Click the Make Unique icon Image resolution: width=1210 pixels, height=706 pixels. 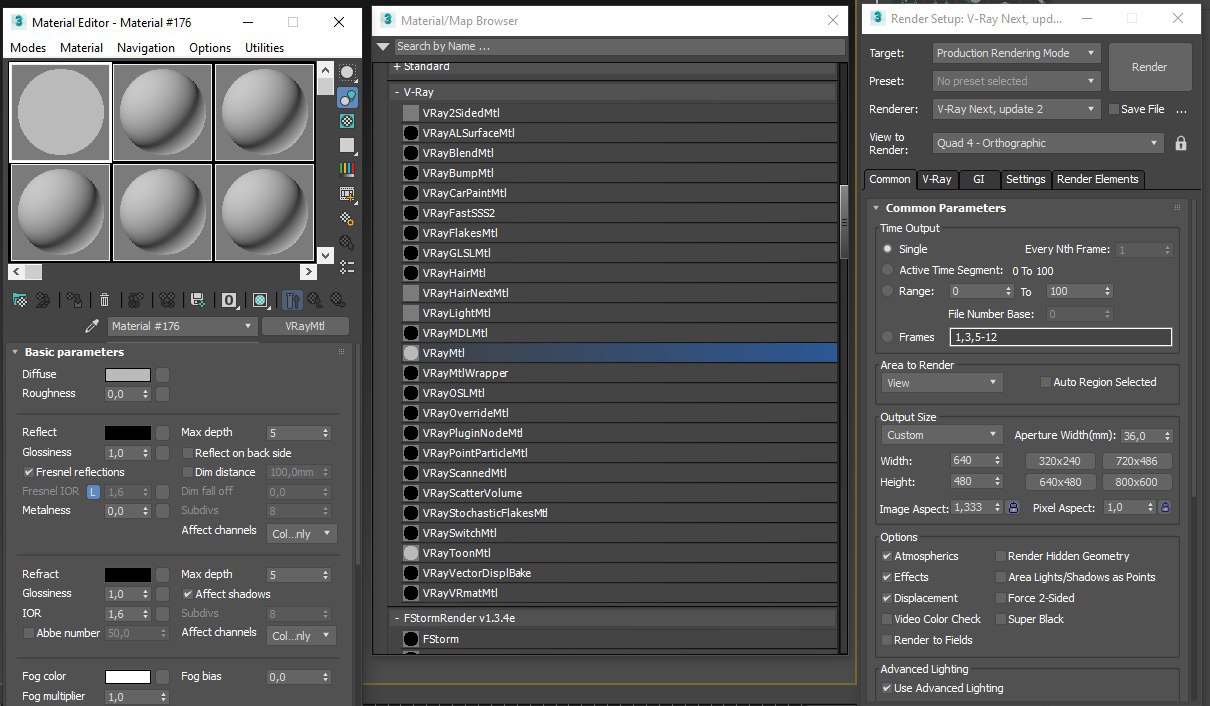(166, 299)
